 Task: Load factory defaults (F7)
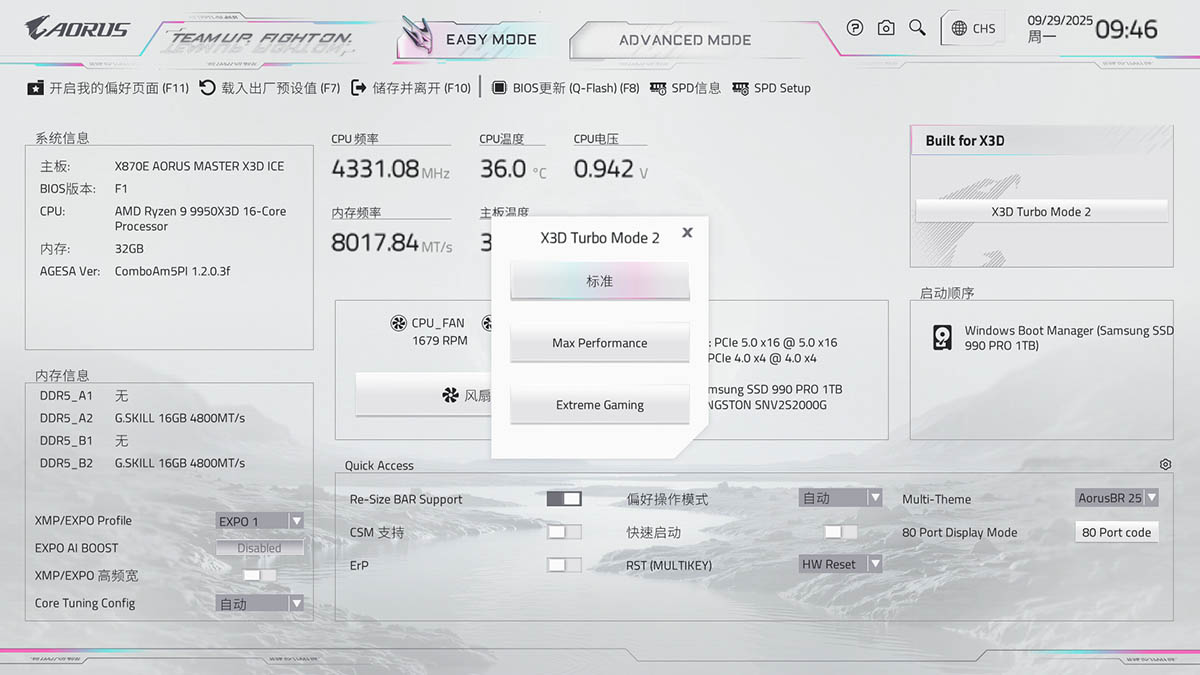(269, 88)
